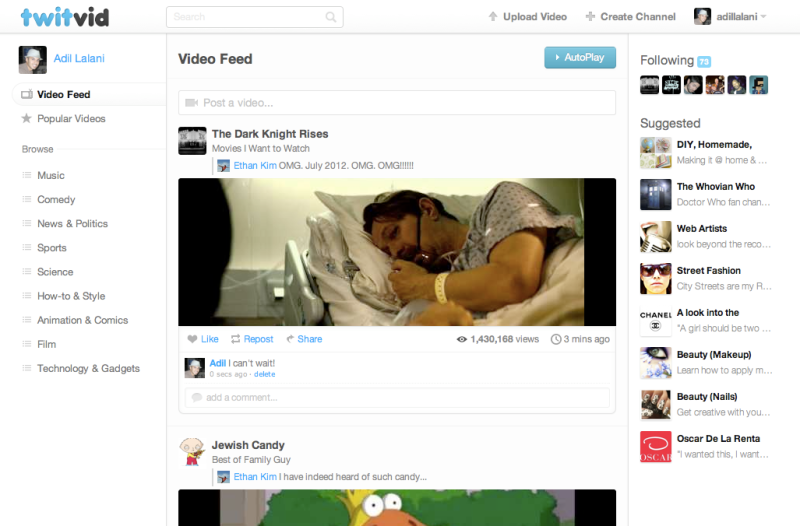
Task: Open The Dark Knight Rises title
Action: 270,134
